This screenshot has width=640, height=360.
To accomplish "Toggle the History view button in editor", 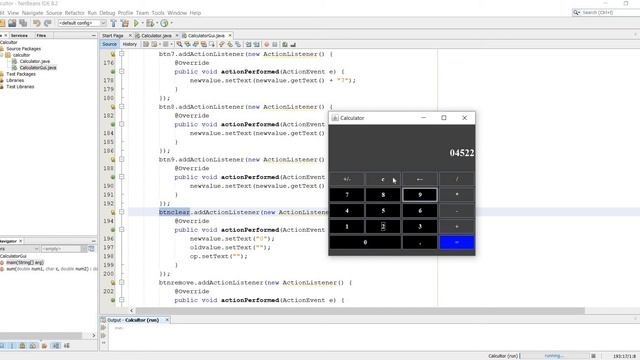I will coord(130,44).
